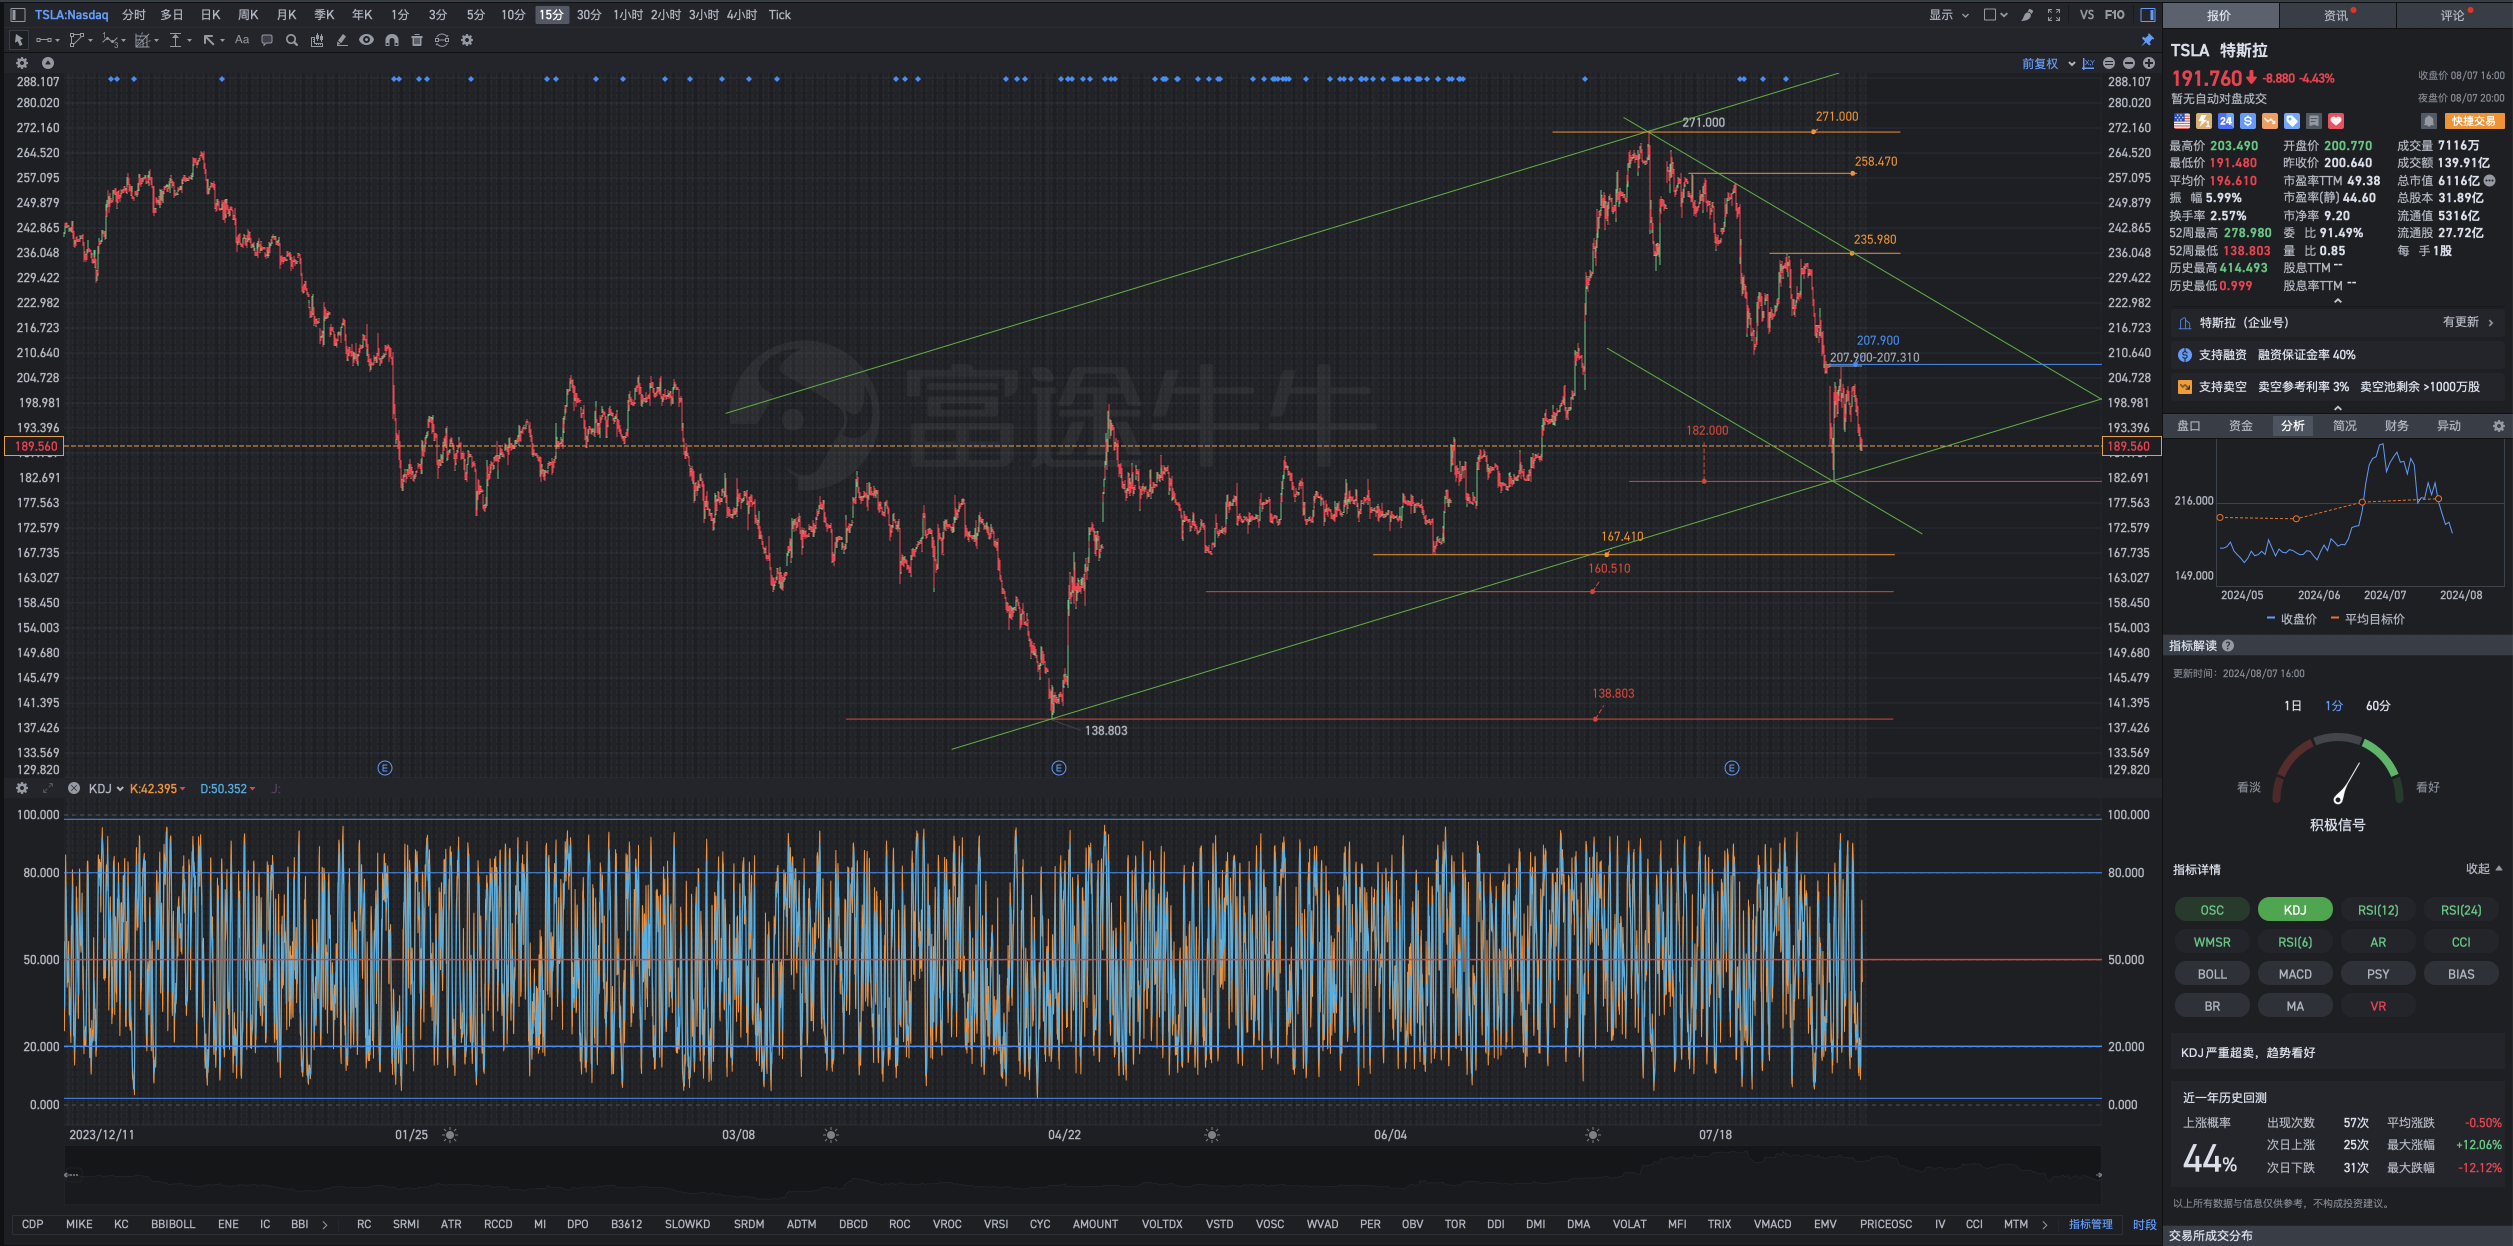This screenshot has height=1246, width=2513.
Task: Open the 评论 comments tab
Action: 2454,15
